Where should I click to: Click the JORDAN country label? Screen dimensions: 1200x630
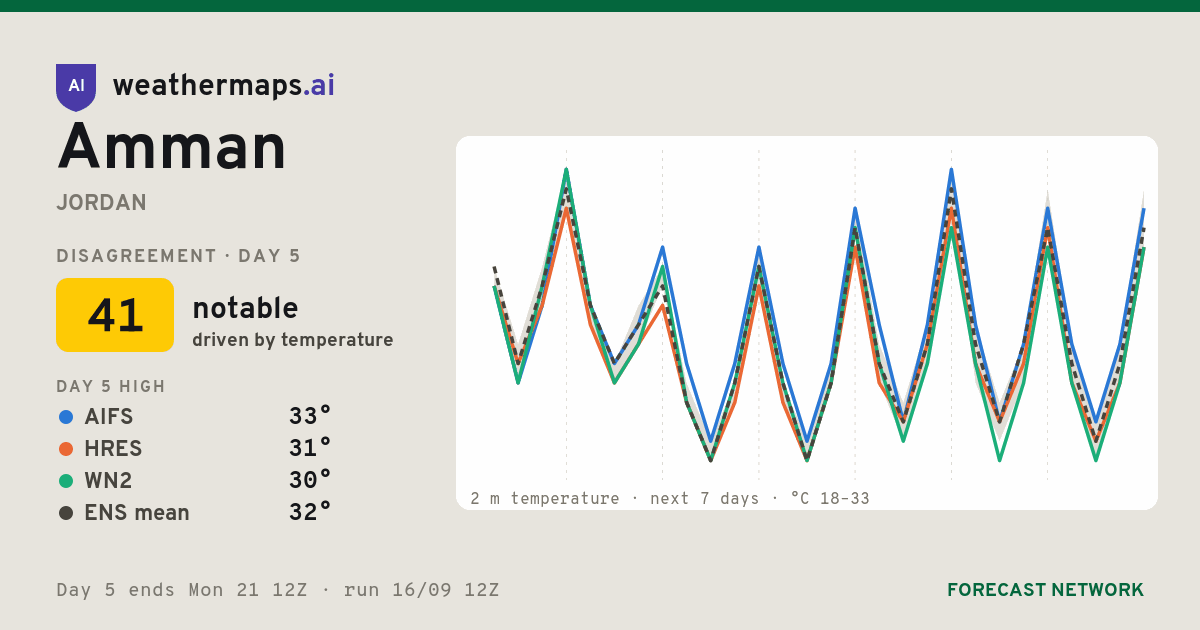point(102,203)
